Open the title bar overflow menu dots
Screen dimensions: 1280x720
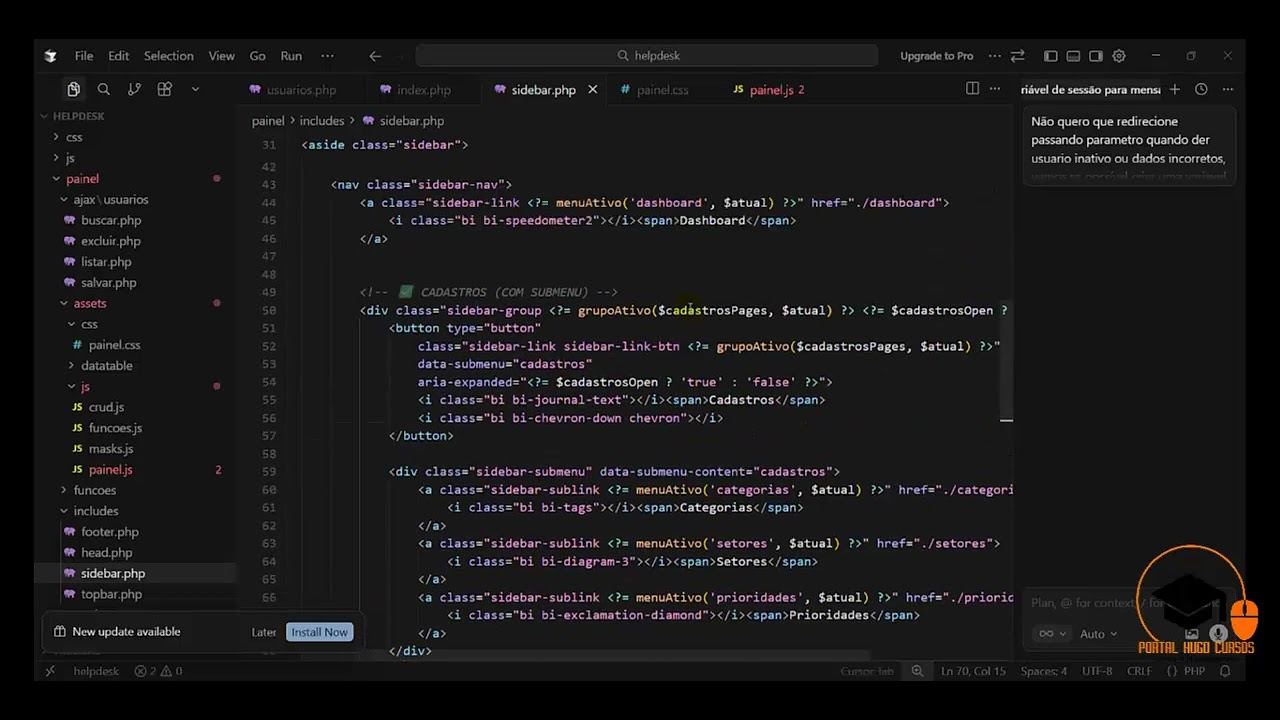(994, 56)
